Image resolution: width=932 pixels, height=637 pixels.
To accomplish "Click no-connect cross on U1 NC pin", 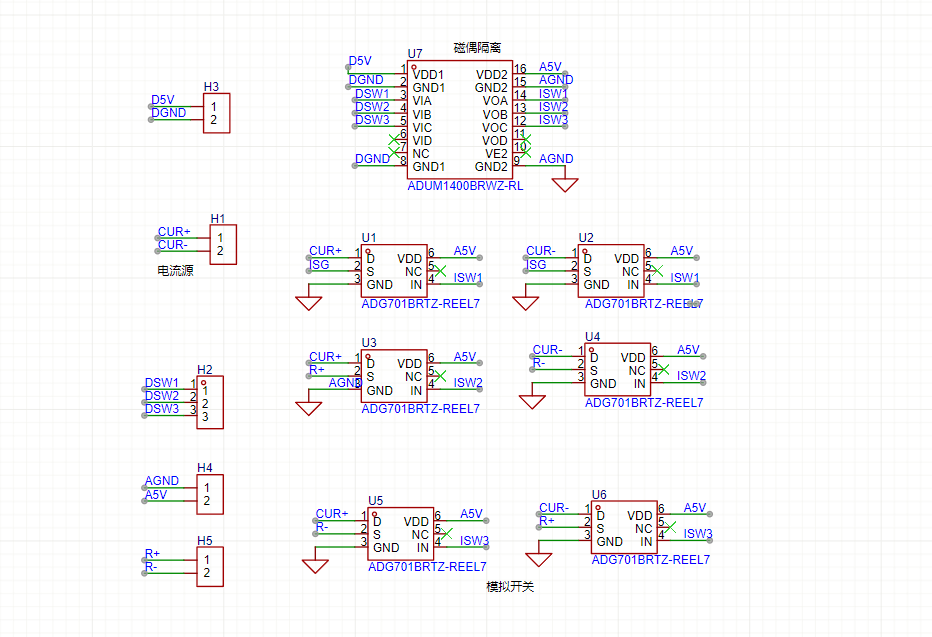I will pyautogui.click(x=440, y=271).
